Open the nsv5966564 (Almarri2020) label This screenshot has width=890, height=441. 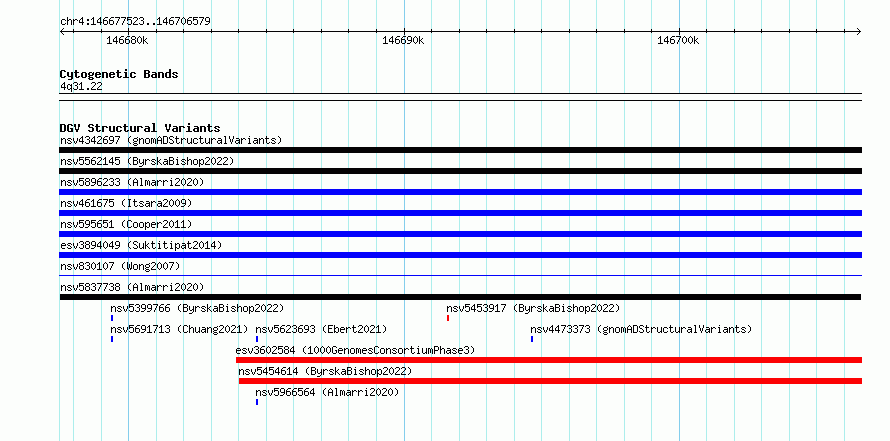click(327, 392)
